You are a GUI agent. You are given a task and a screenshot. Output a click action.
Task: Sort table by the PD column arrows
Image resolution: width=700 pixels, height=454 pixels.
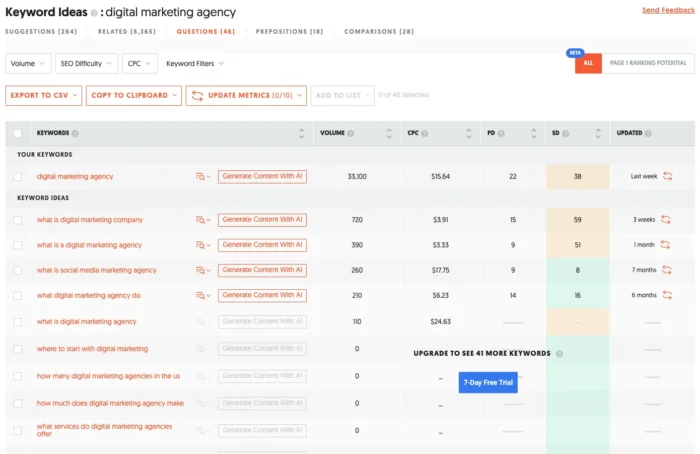[533, 133]
